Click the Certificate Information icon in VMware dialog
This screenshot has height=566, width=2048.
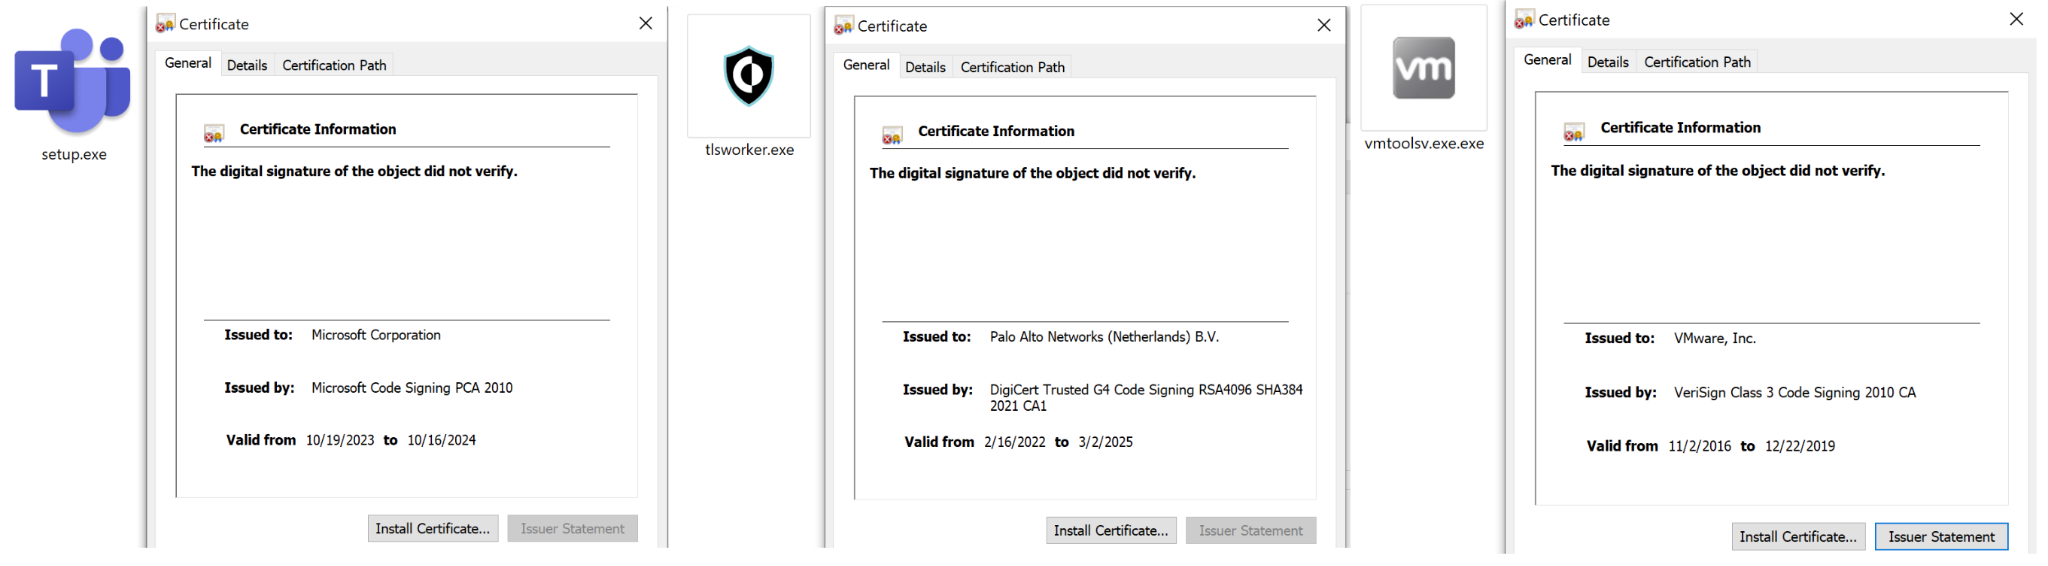(1574, 132)
